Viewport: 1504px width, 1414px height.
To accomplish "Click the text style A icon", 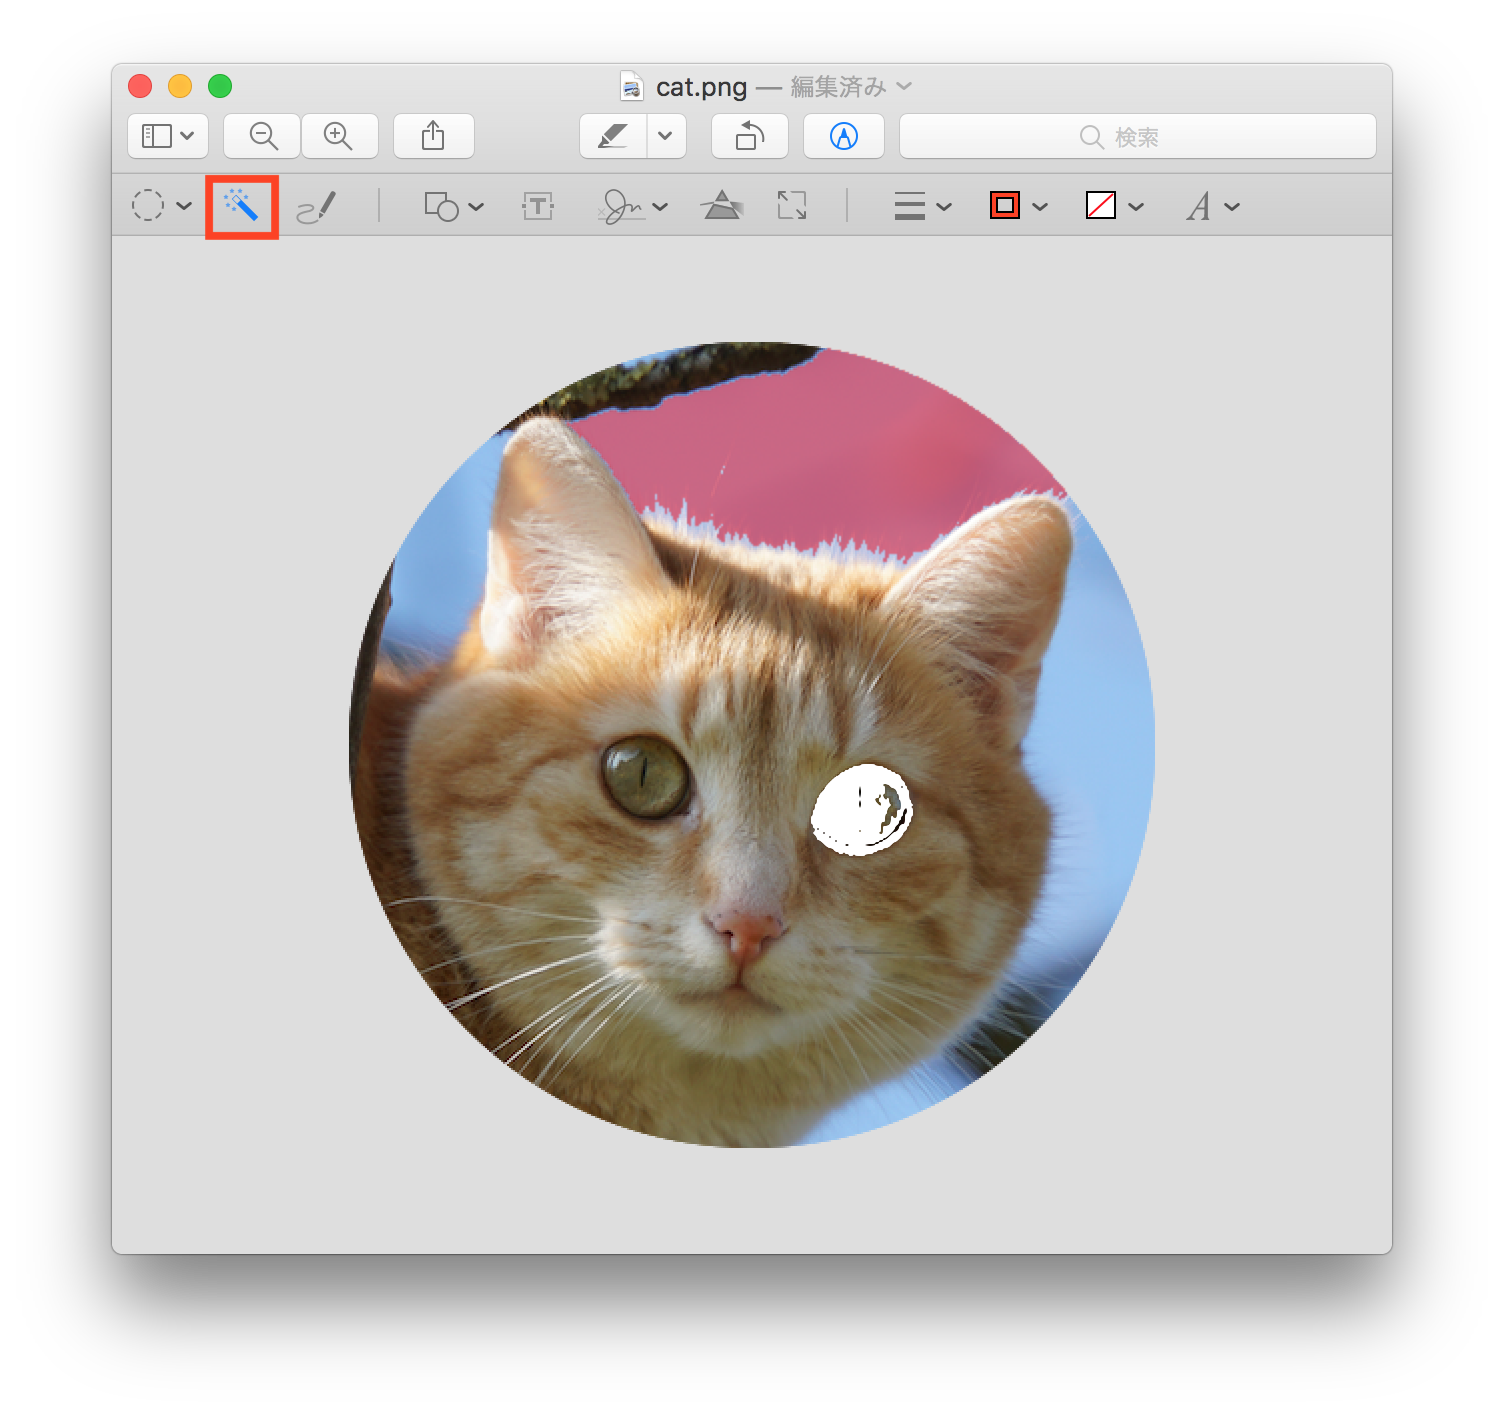I will (x=1198, y=207).
